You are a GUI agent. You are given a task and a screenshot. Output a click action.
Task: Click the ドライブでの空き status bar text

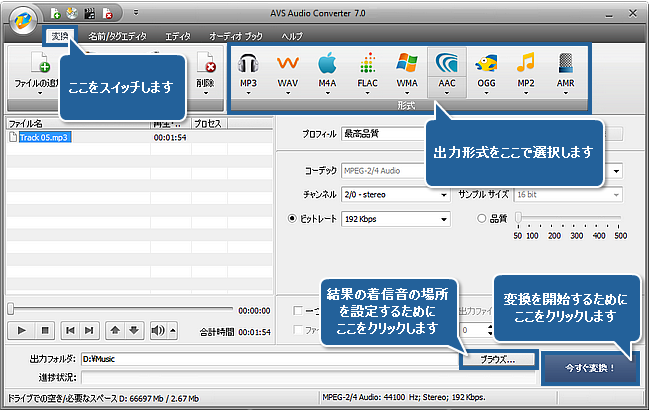coord(103,398)
